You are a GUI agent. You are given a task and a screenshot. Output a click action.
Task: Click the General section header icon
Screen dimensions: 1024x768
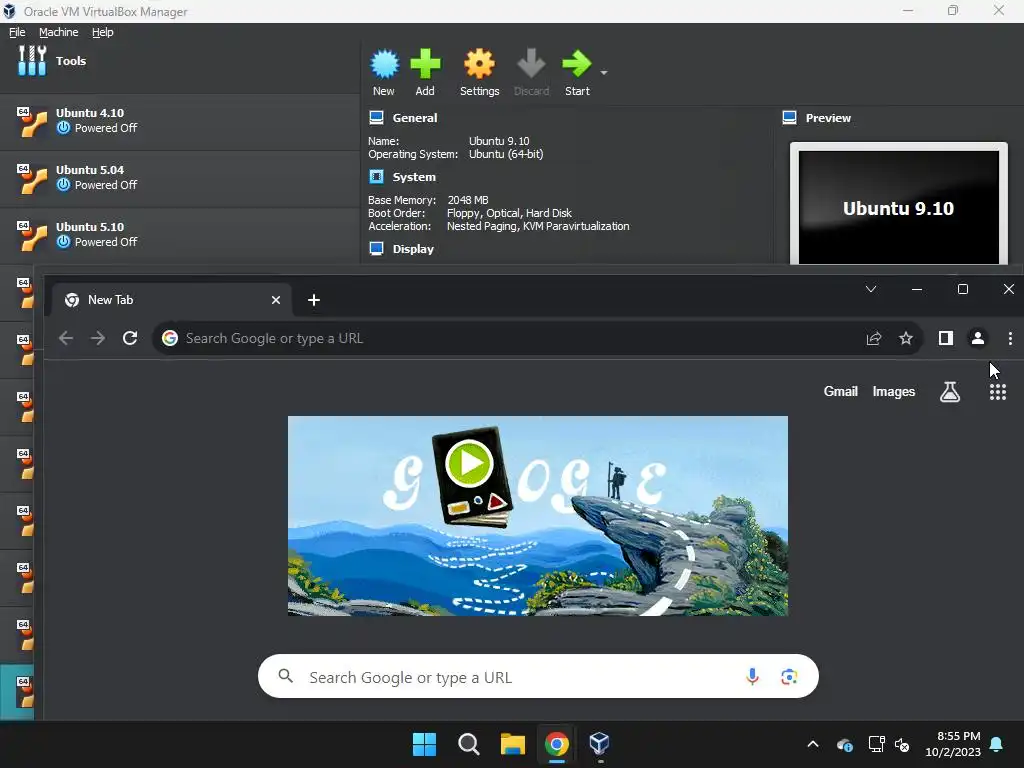click(x=376, y=118)
